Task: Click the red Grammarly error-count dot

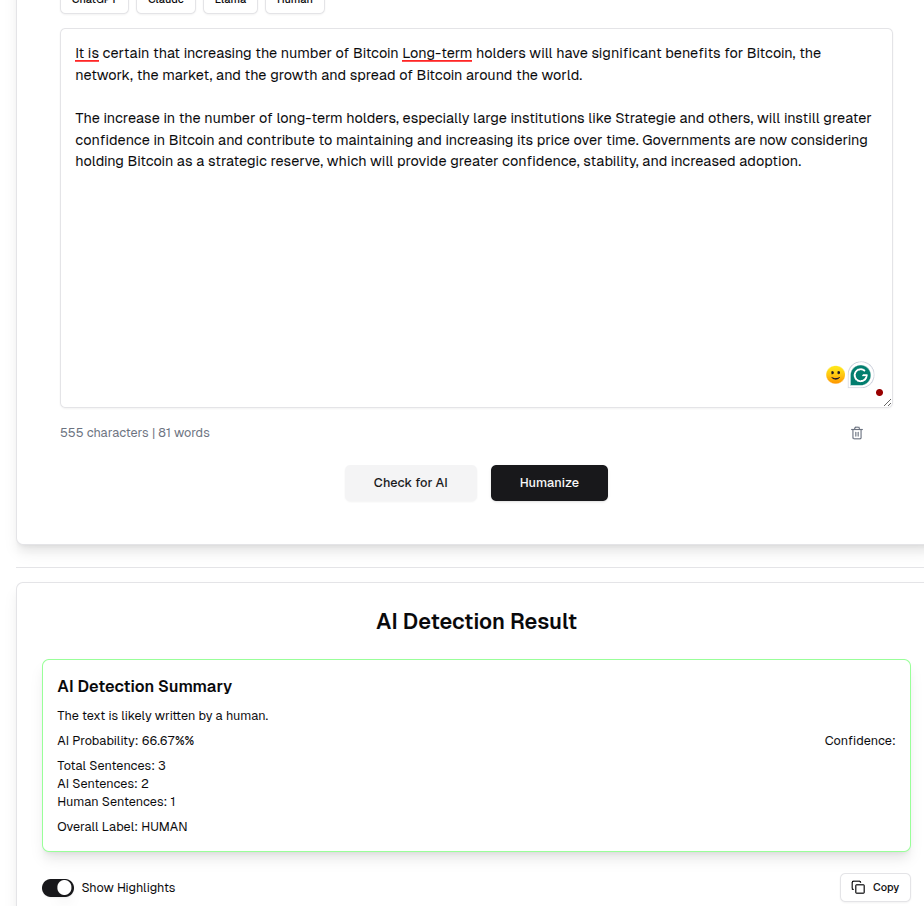Action: (879, 393)
